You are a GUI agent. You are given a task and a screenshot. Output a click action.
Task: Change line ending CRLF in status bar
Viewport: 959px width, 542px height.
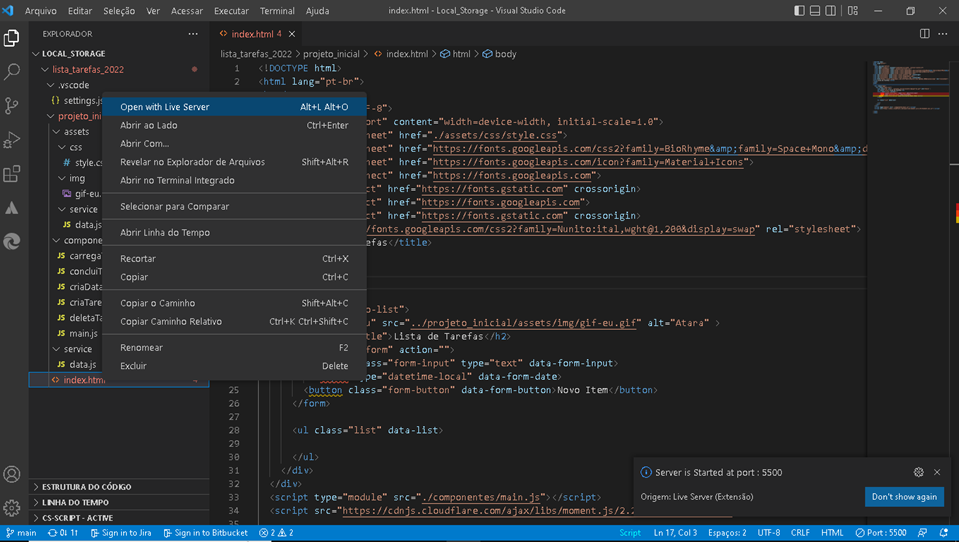pos(800,533)
